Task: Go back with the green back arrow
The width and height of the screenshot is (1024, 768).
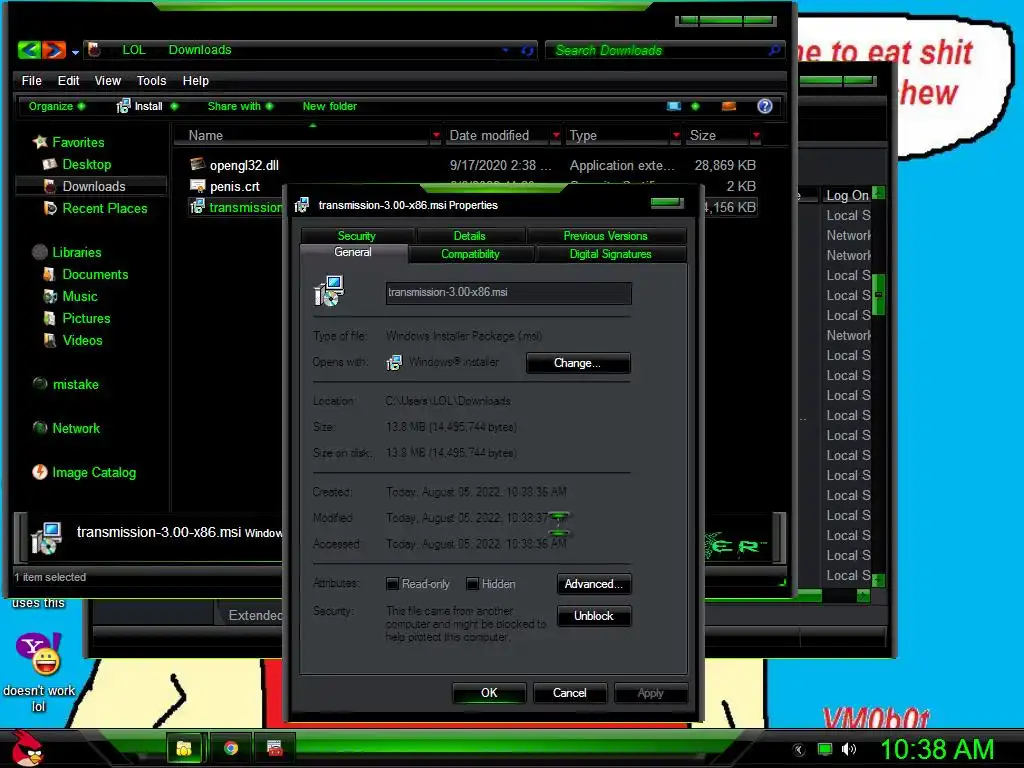Action: click(29, 50)
